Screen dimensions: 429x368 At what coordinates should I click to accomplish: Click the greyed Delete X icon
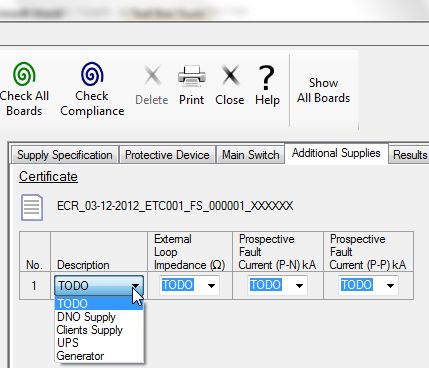point(152,75)
